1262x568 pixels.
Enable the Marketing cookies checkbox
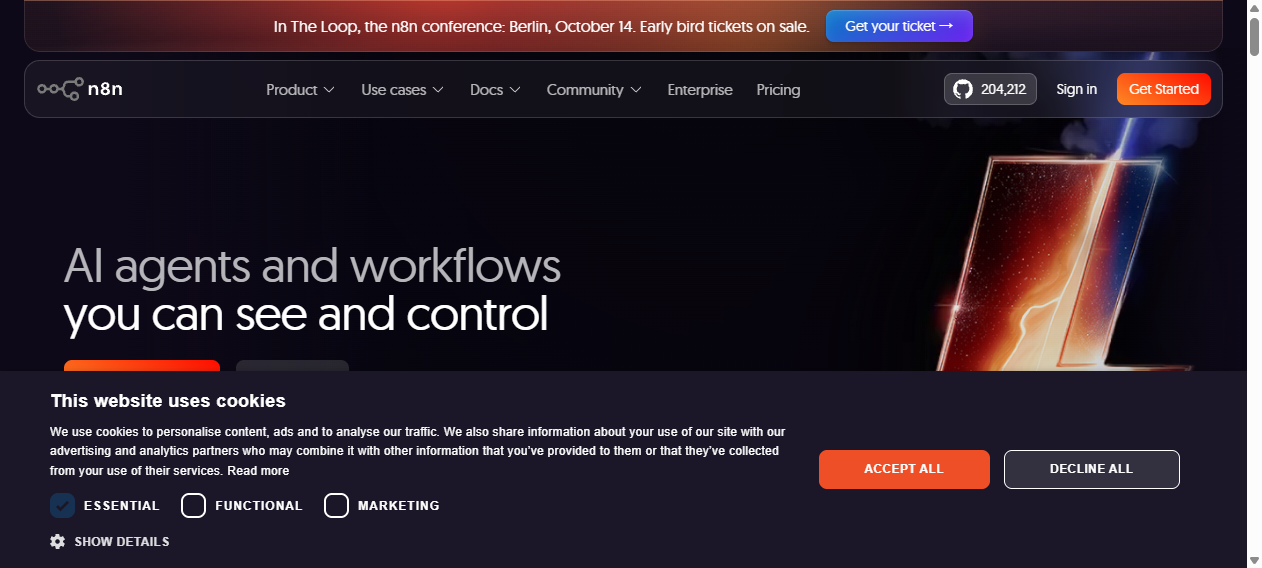pos(336,506)
